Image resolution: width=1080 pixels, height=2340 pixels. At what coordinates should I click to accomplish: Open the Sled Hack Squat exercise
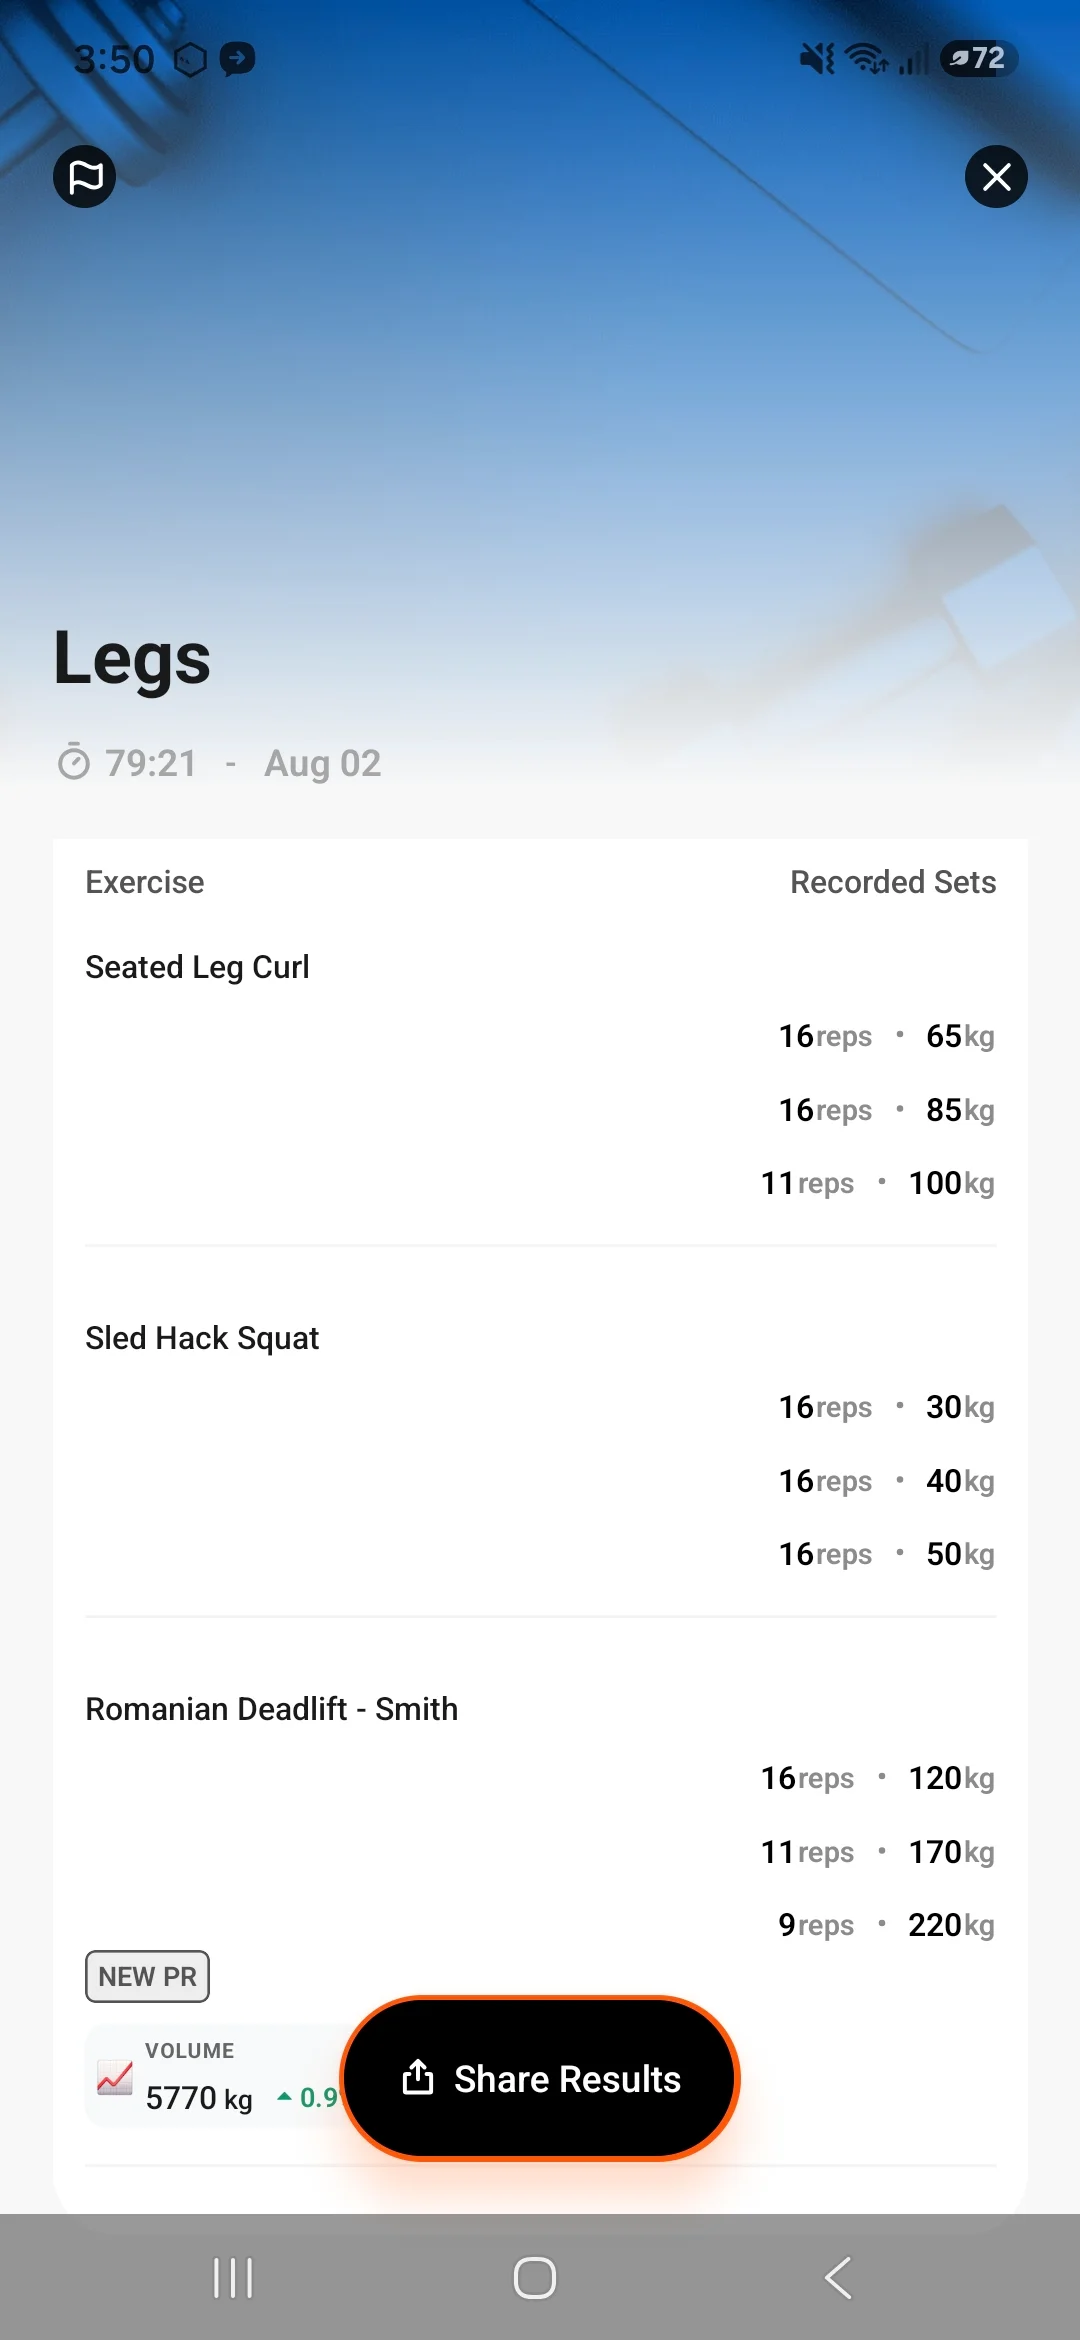point(202,1338)
